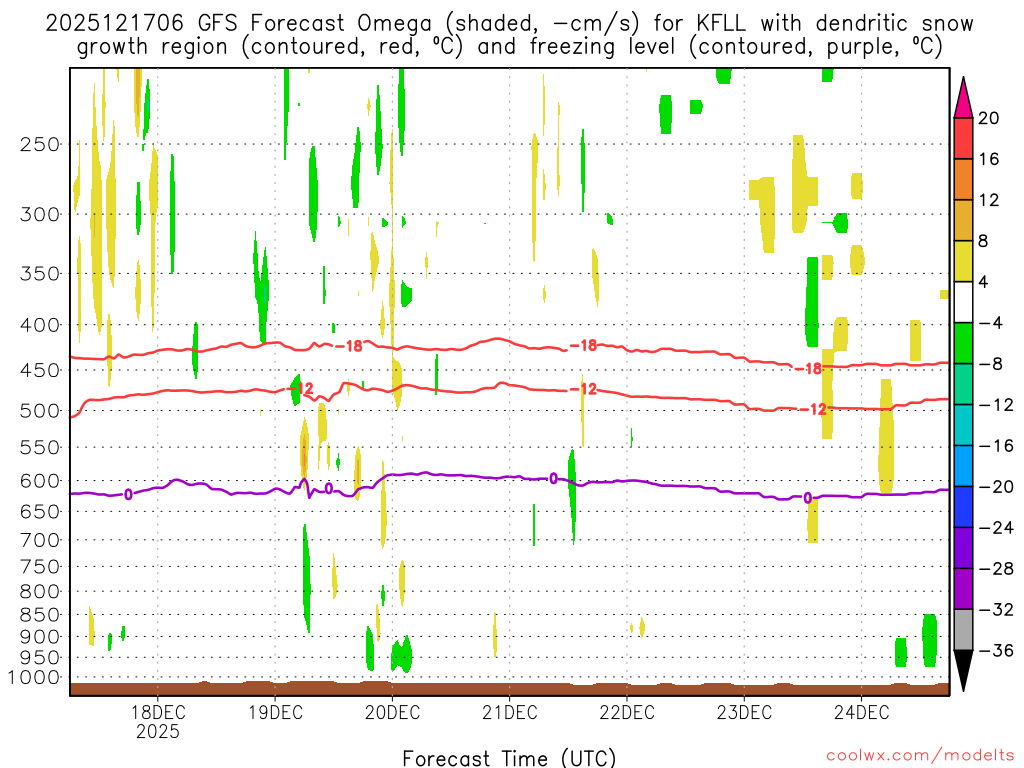Click the colorbar value label 20
The image size is (1024, 768).
(989, 118)
